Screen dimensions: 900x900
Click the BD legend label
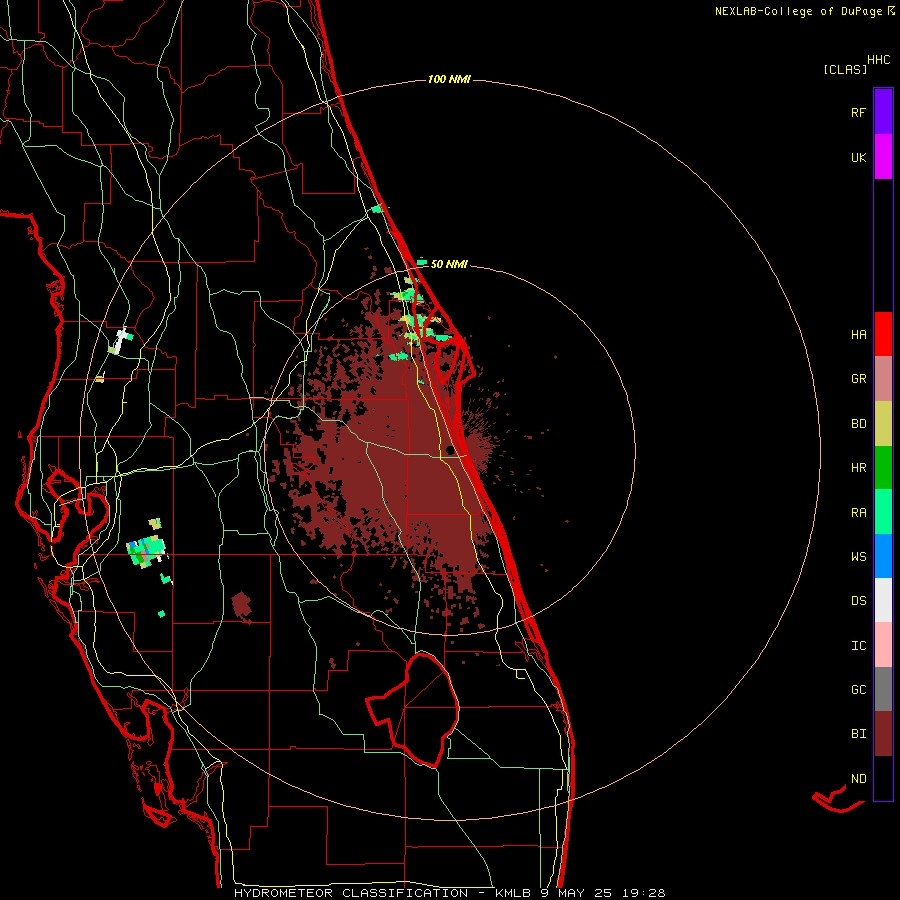pos(858,424)
